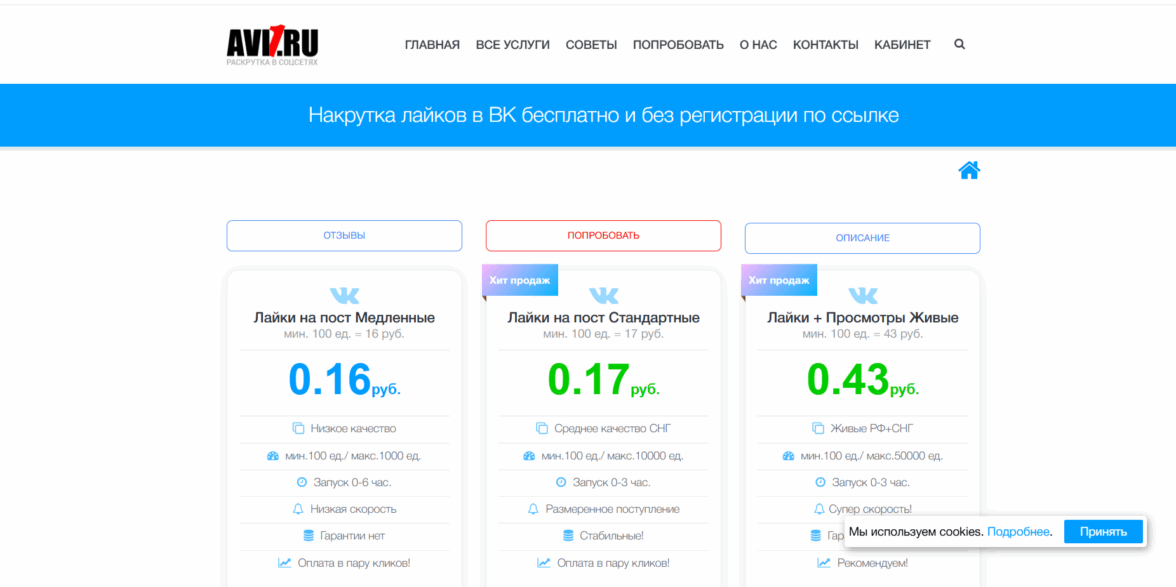Click Супер скорость! text

[x=872, y=509]
